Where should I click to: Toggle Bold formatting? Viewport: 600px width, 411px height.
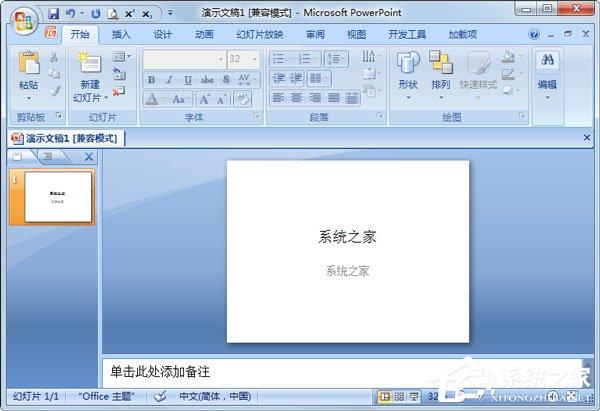(152, 80)
